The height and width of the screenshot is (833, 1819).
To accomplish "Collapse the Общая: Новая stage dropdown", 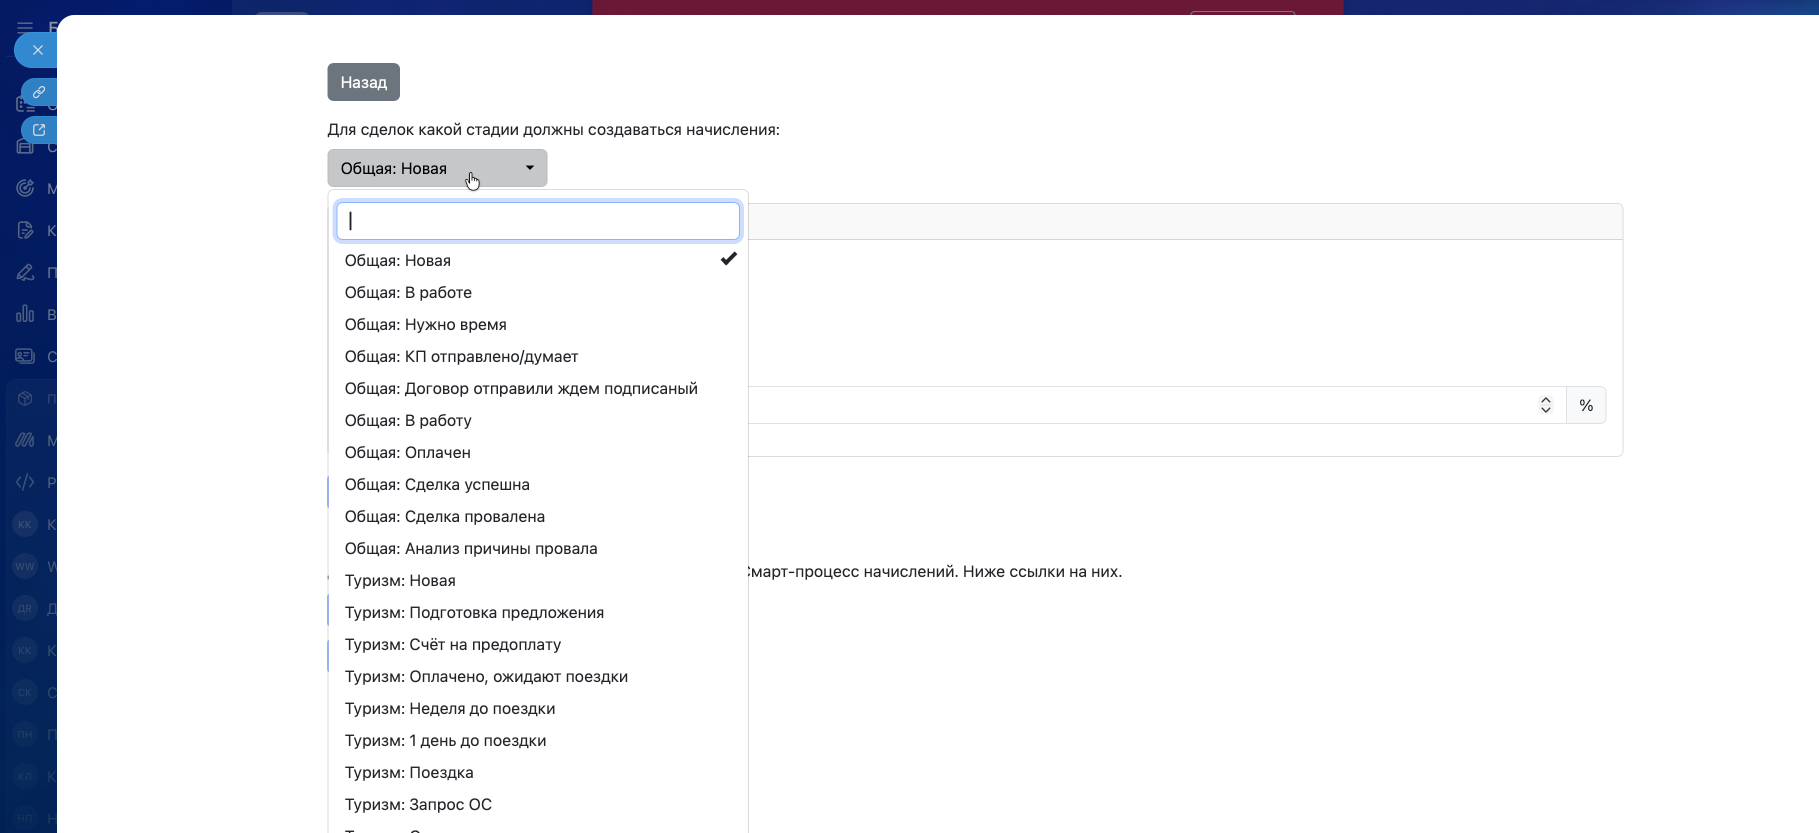I will [x=437, y=168].
